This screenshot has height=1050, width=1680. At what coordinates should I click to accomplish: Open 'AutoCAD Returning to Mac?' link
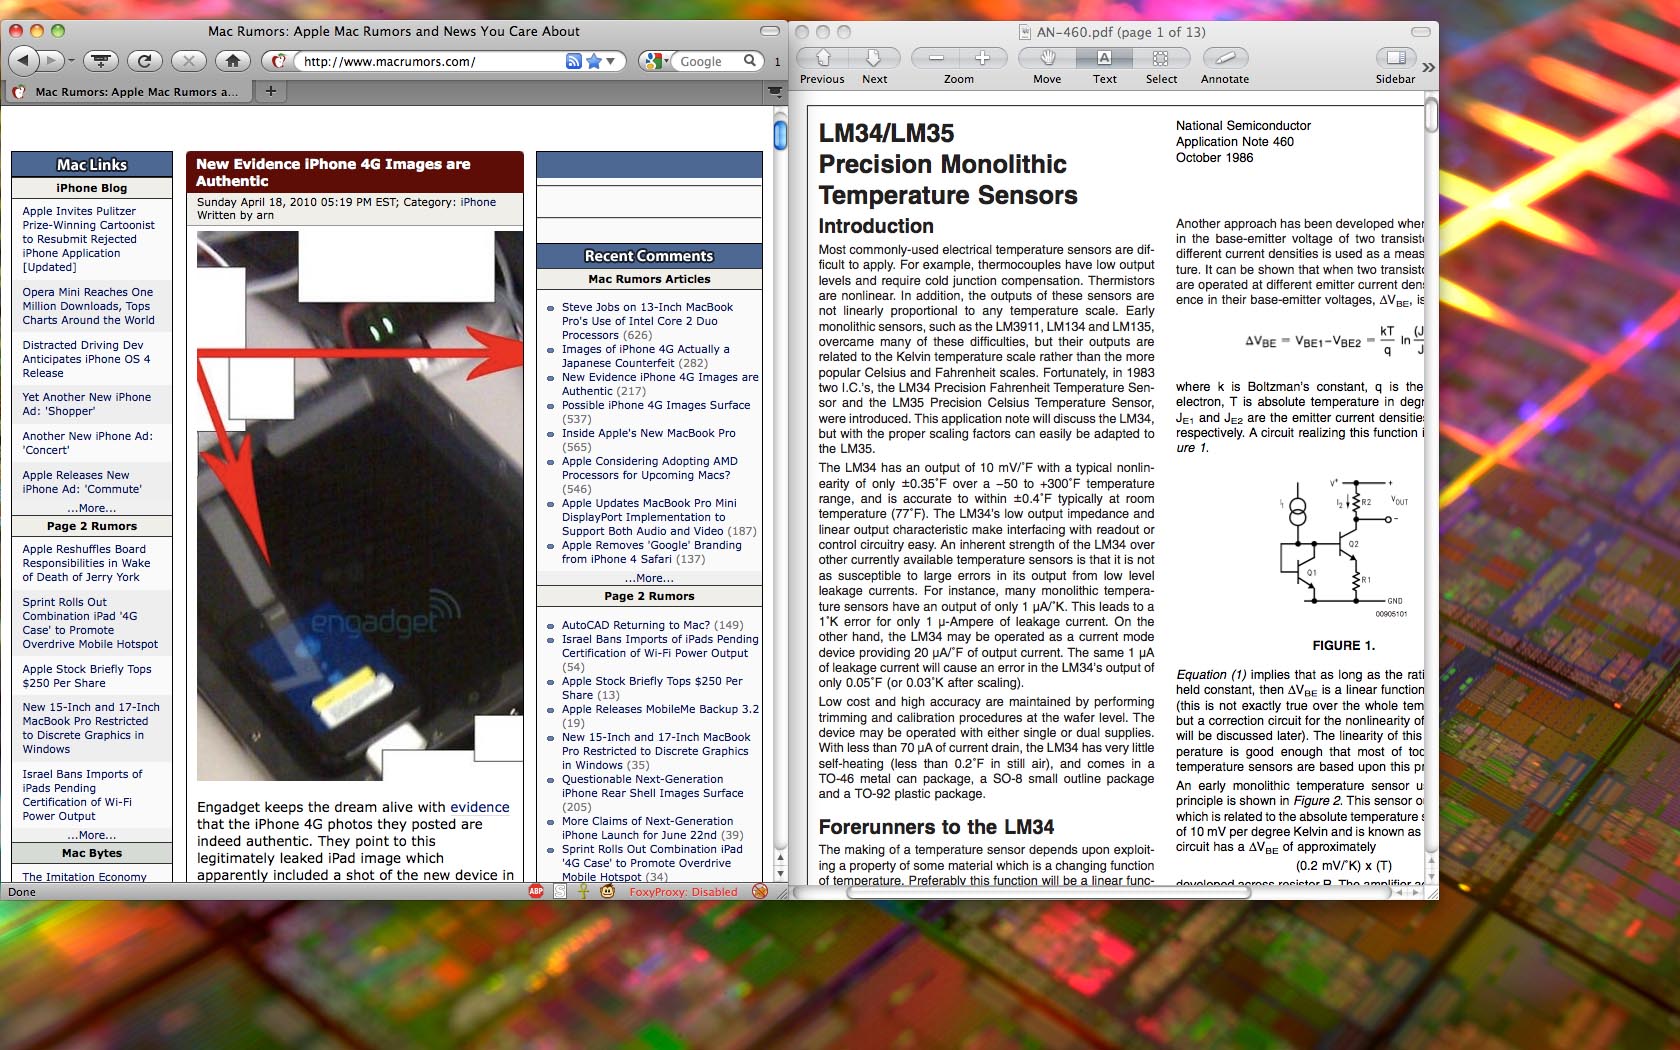636,625
